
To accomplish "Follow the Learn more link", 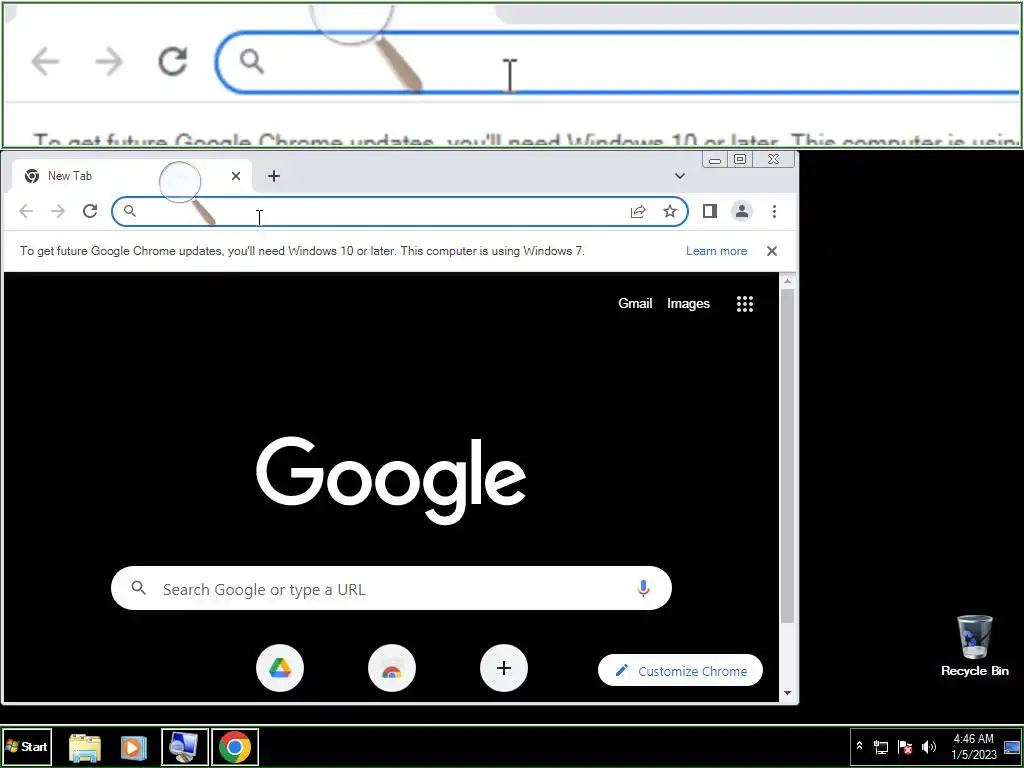I will (716, 251).
